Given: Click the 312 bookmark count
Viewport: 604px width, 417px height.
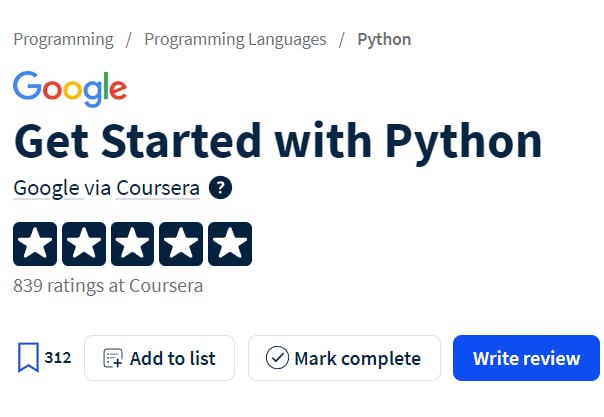Looking at the screenshot, I should point(58,358).
